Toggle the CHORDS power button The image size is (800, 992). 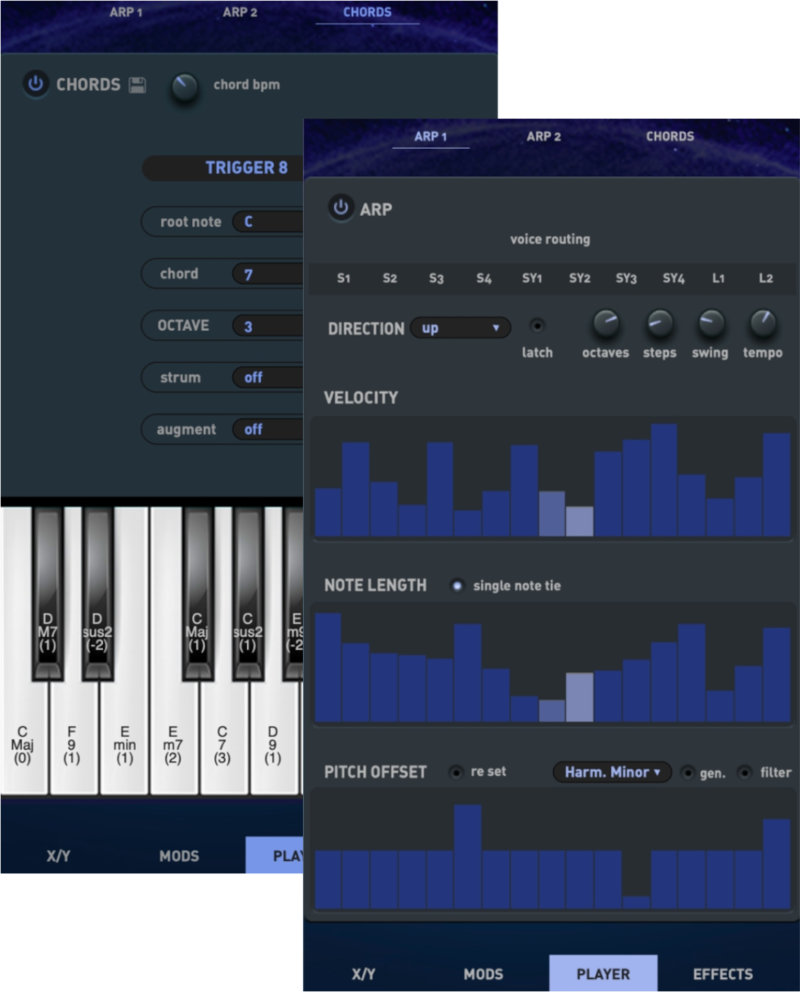(x=35, y=84)
